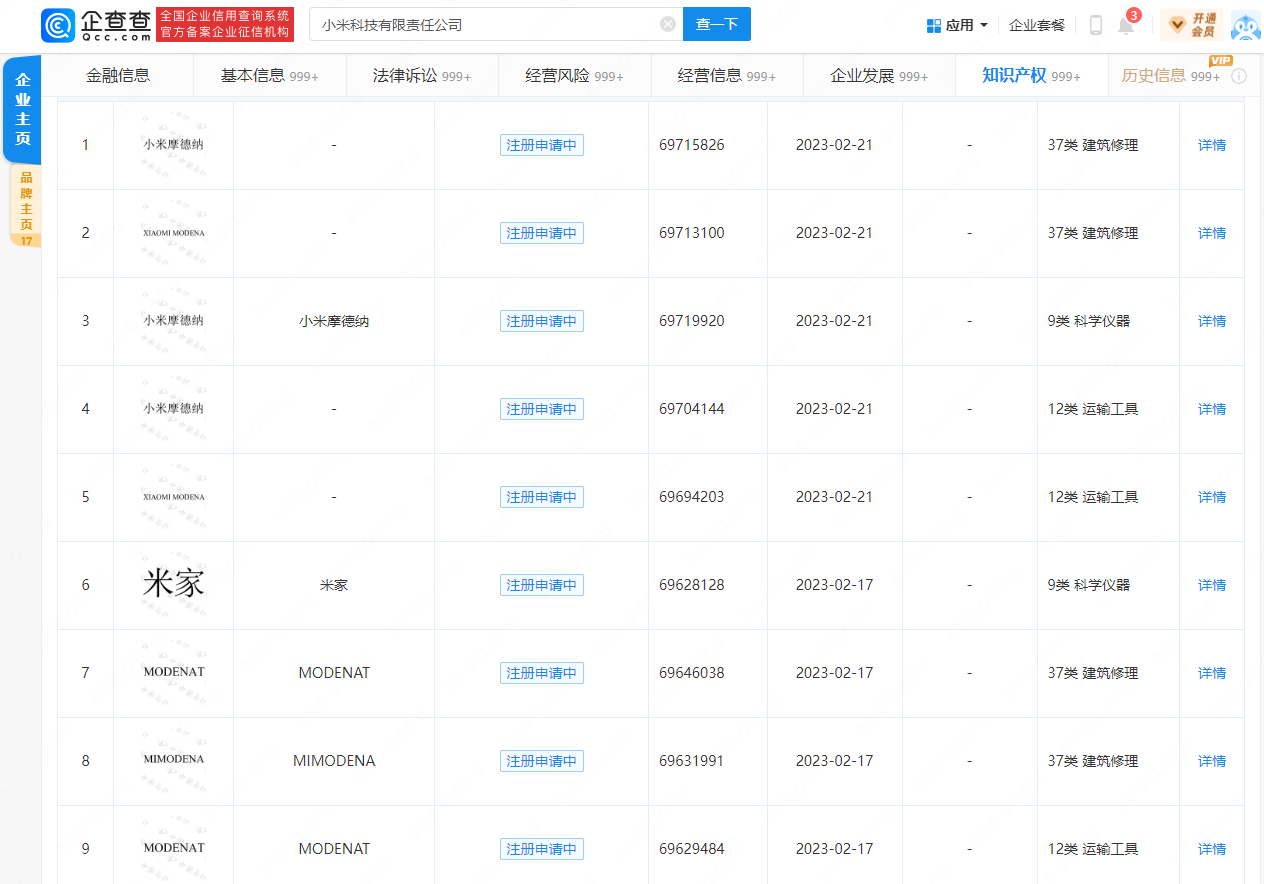
Task: Expand the 应用 dropdown menu
Action: click(x=957, y=25)
